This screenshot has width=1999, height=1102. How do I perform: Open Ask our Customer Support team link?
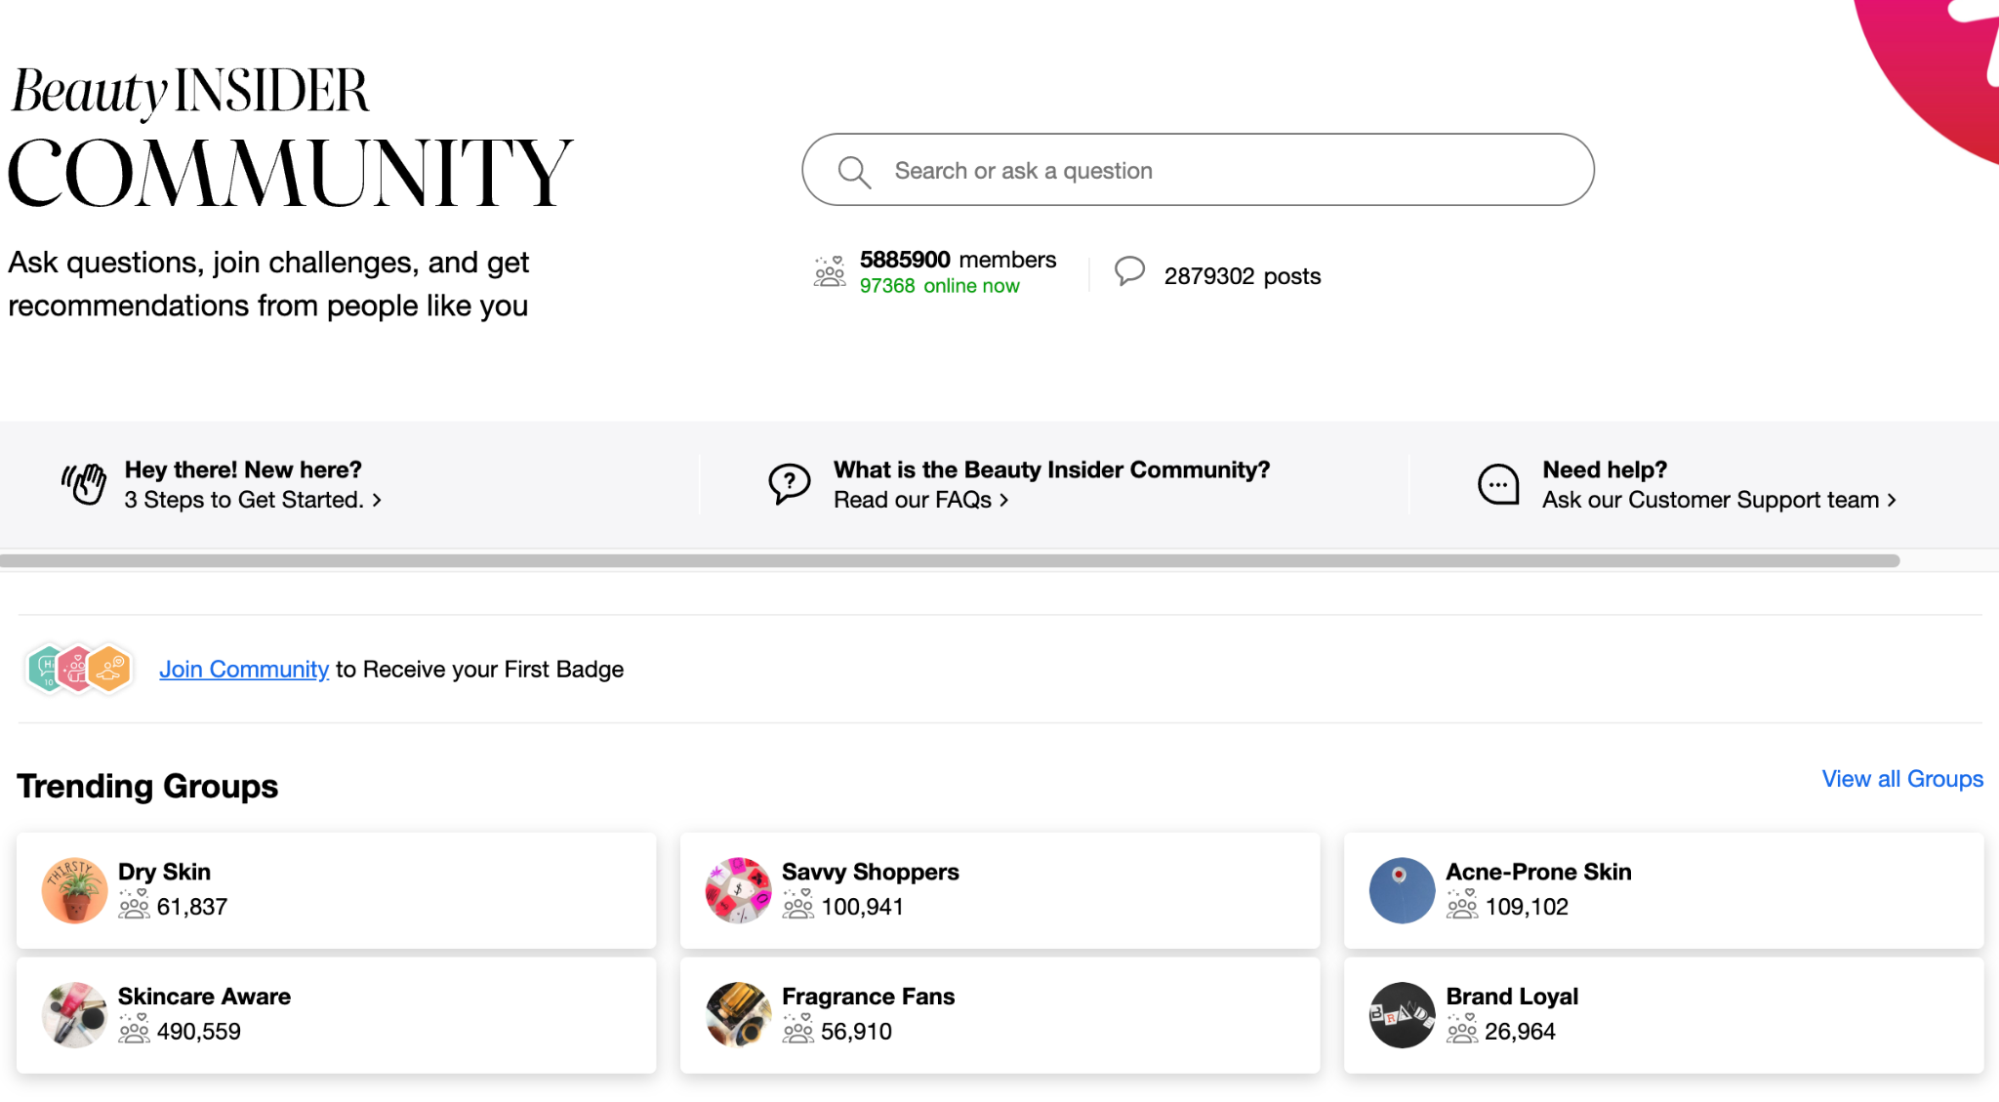[x=1719, y=499]
